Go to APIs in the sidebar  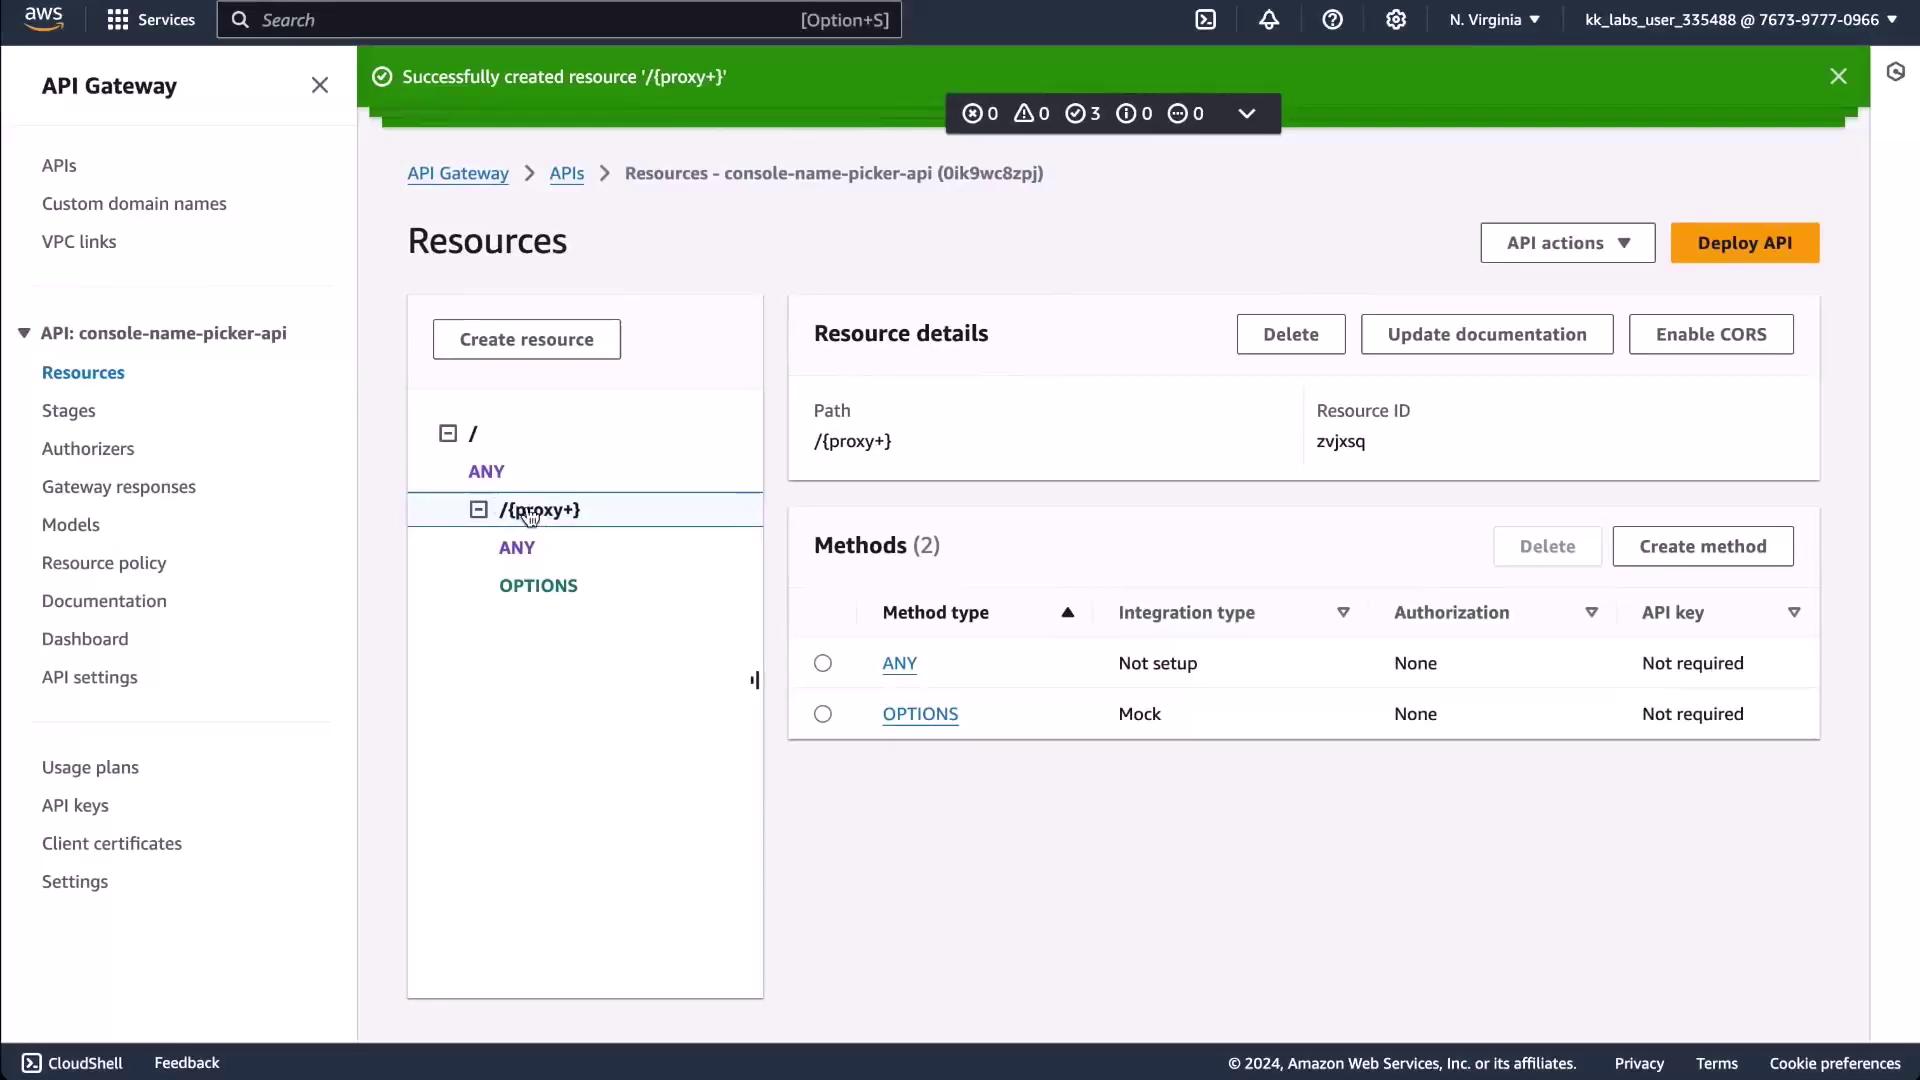[x=59, y=165]
